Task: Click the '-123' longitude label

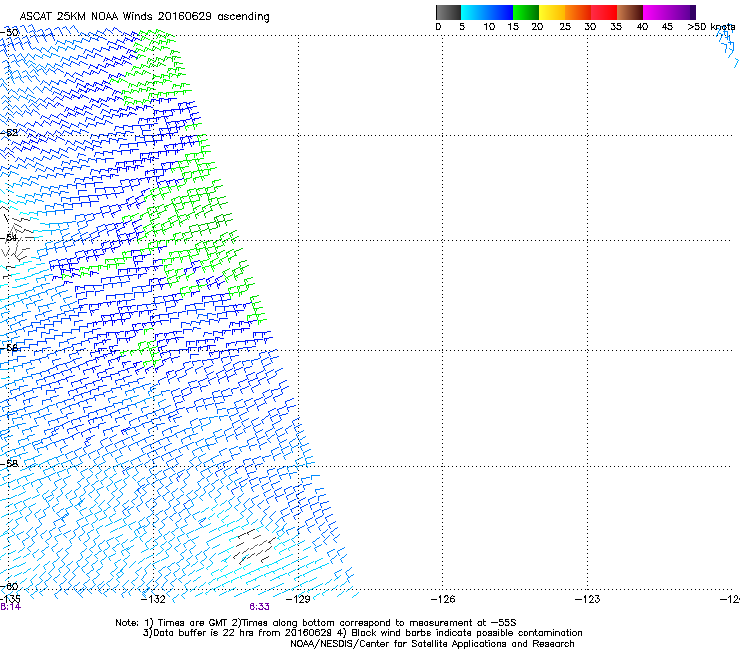Action: pos(588,599)
